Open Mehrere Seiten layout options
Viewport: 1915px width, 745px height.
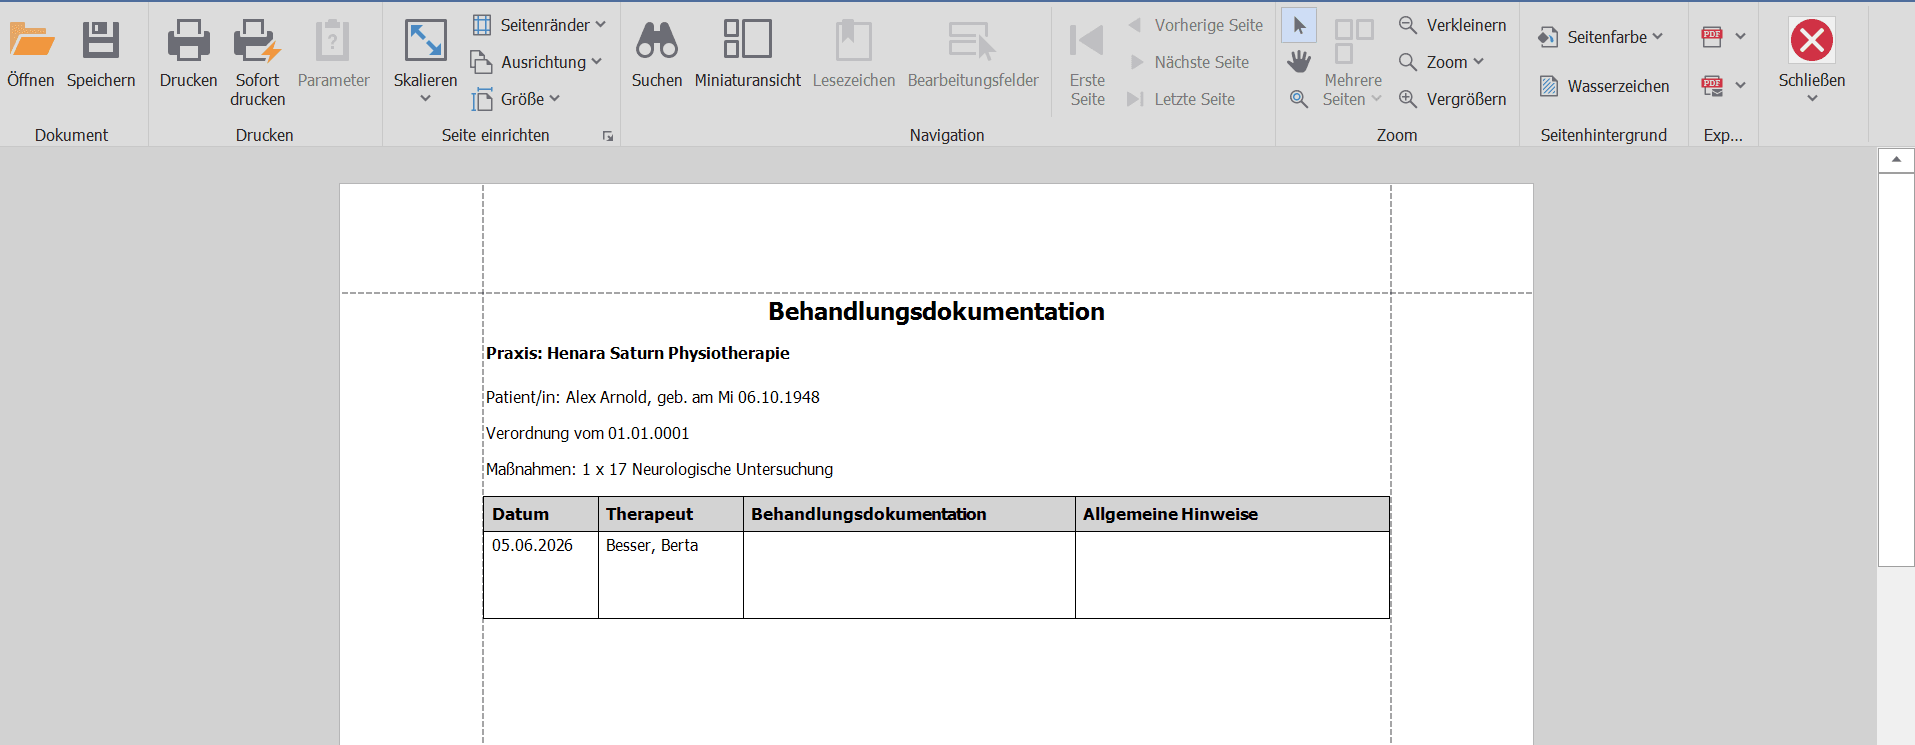click(1353, 64)
